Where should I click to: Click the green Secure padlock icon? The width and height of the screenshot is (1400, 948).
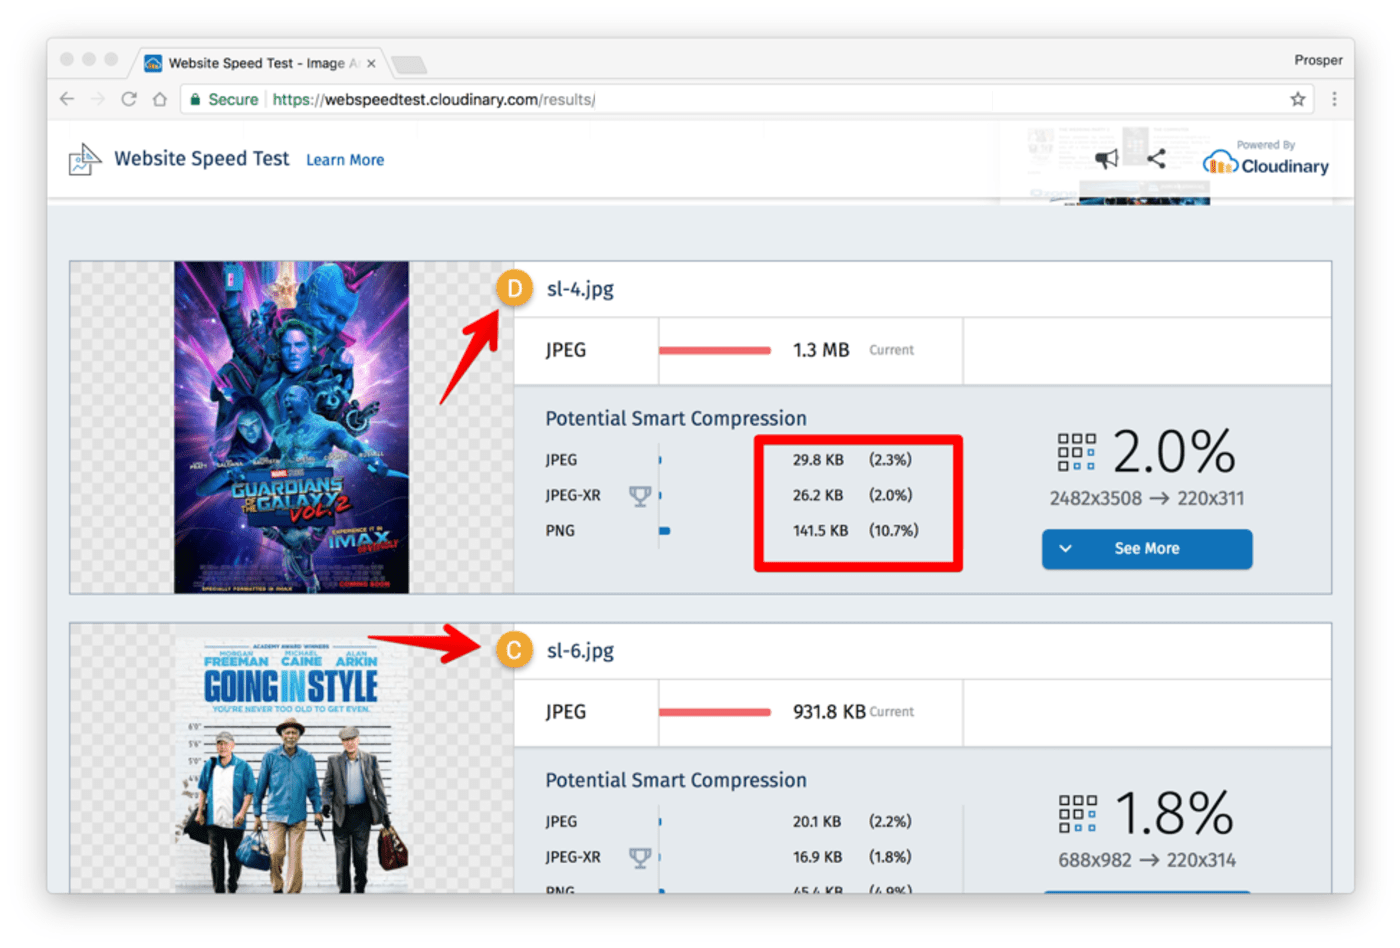pos(195,99)
